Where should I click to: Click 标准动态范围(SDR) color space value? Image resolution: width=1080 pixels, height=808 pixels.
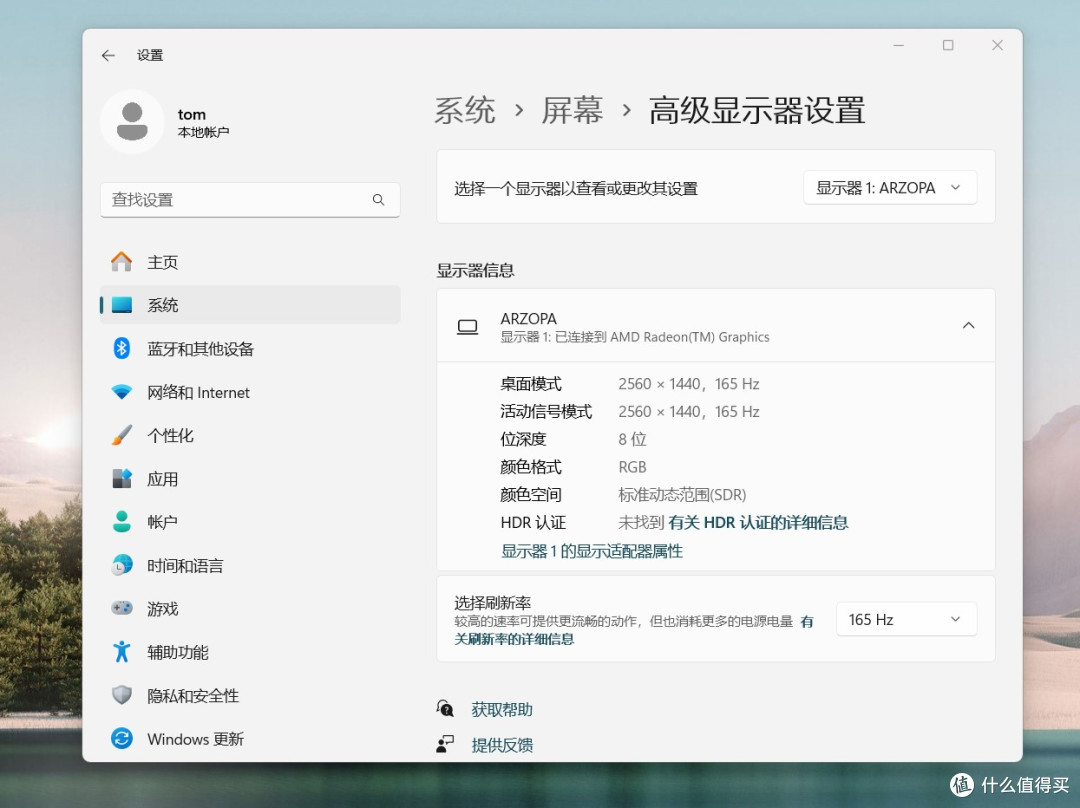682,495
